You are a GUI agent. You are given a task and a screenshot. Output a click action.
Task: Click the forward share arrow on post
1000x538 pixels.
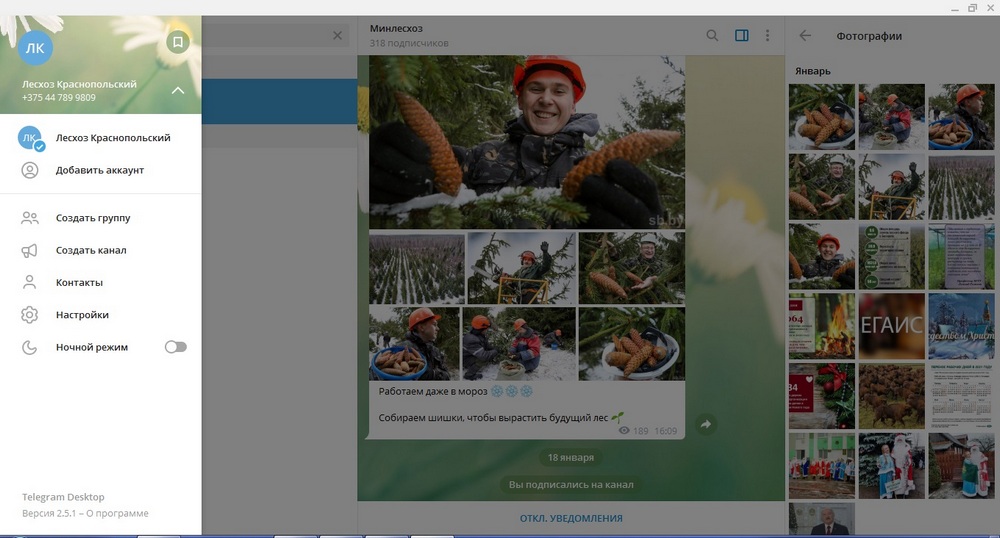(x=705, y=425)
